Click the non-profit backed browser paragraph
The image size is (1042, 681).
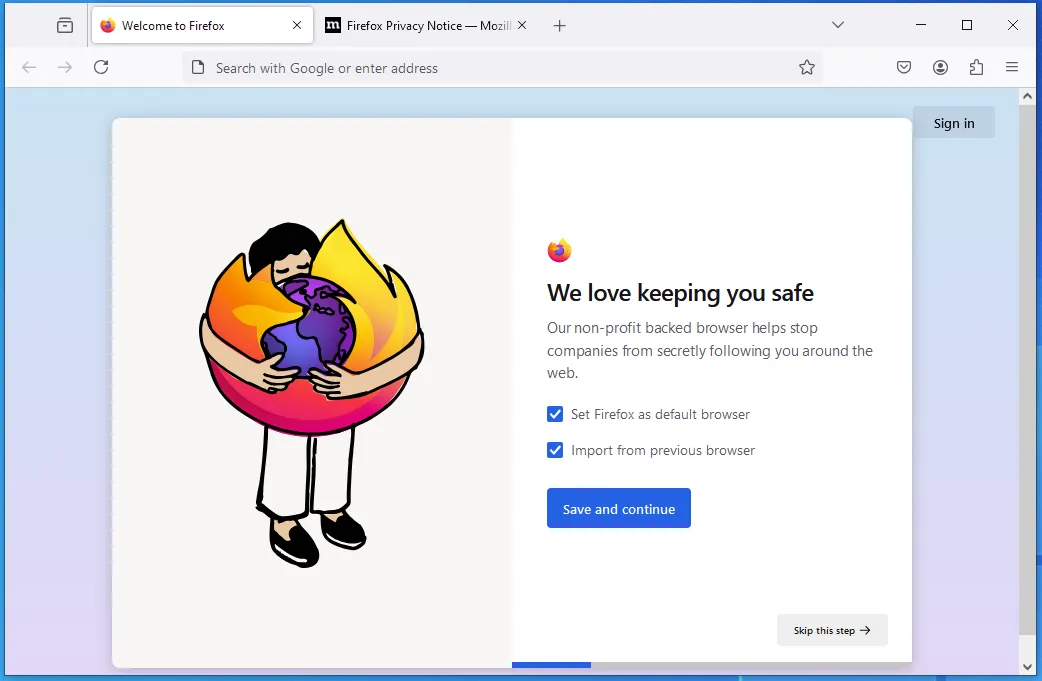coord(710,350)
